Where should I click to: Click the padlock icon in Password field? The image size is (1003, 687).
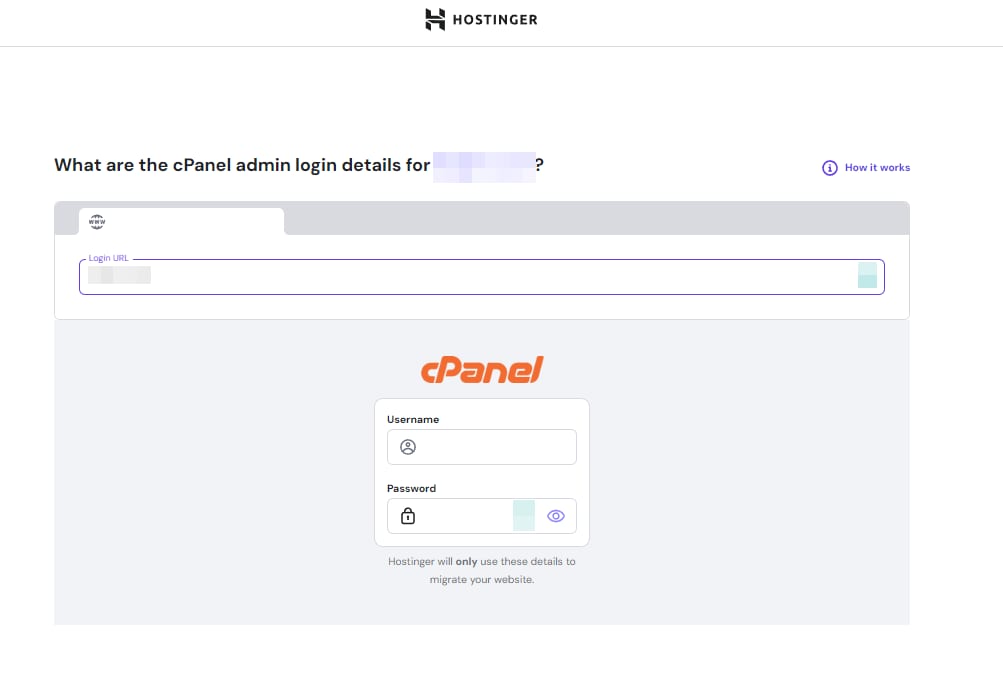point(407,516)
